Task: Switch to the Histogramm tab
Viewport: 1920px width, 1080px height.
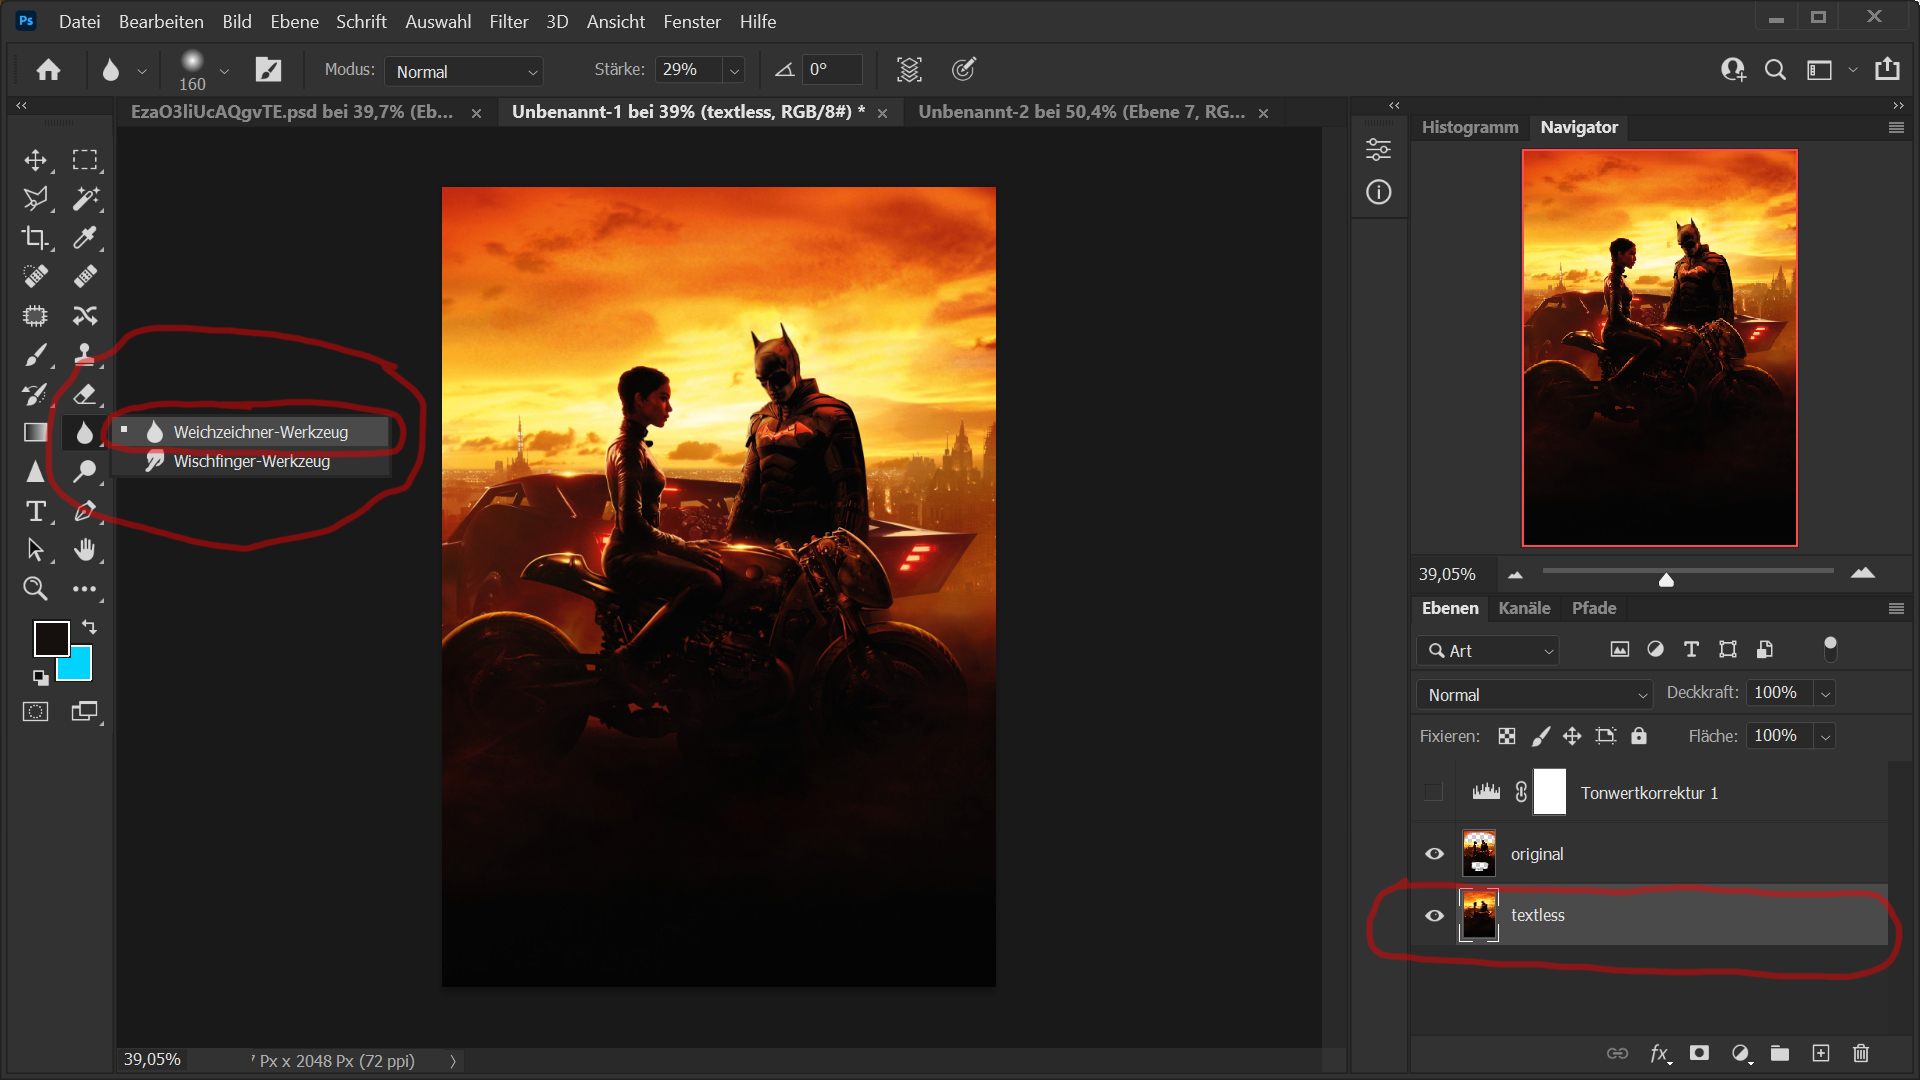Action: (x=1470, y=127)
